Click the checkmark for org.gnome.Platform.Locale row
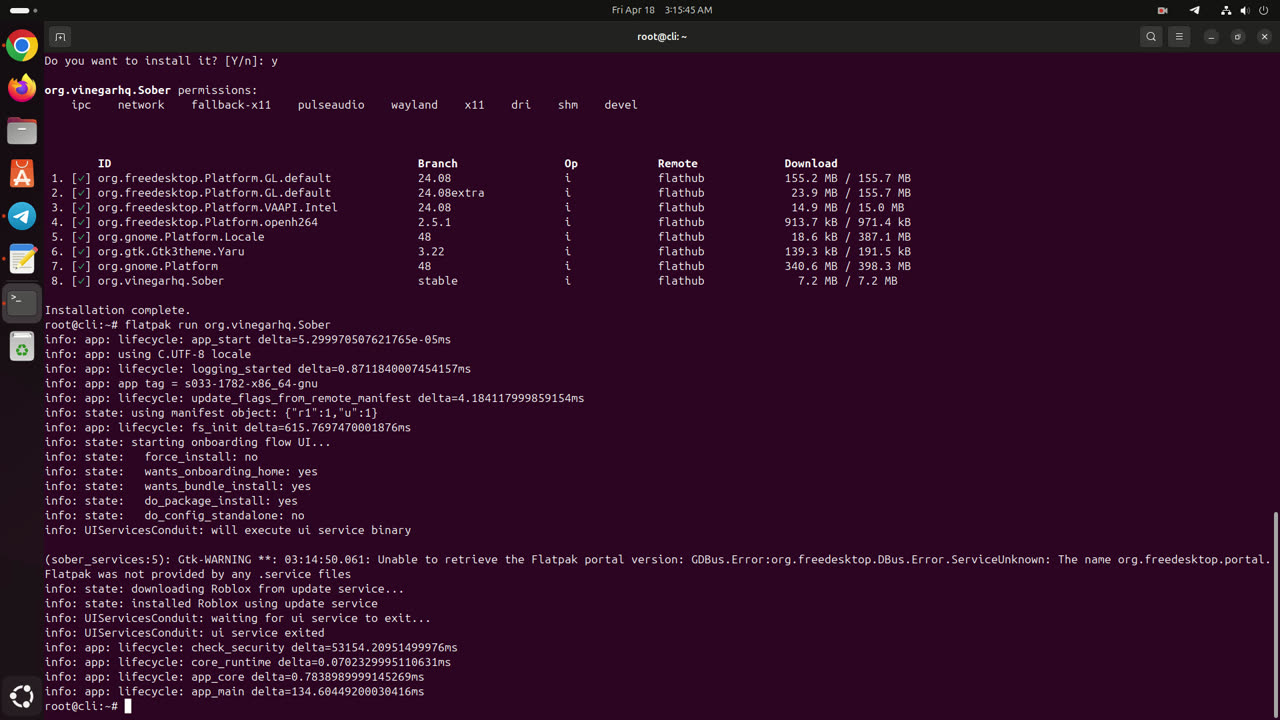 81,237
